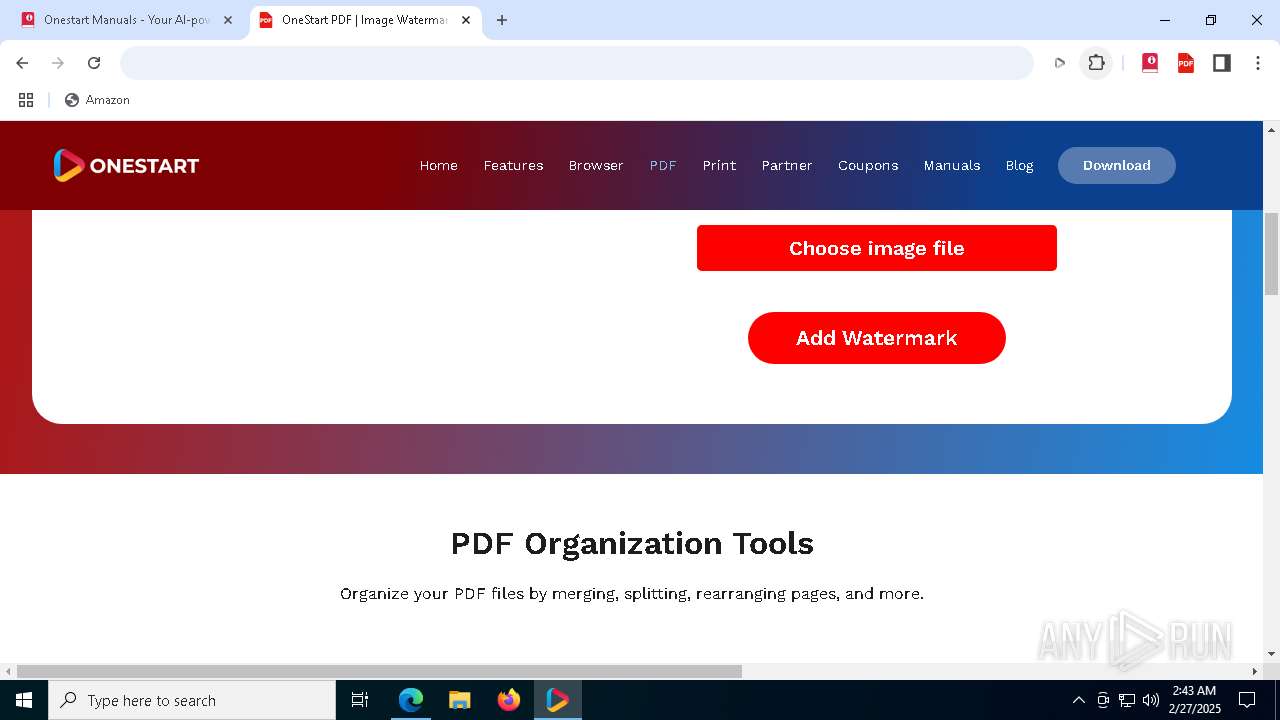This screenshot has height=720, width=1280.
Task: Click the address bar field
Action: coord(577,63)
